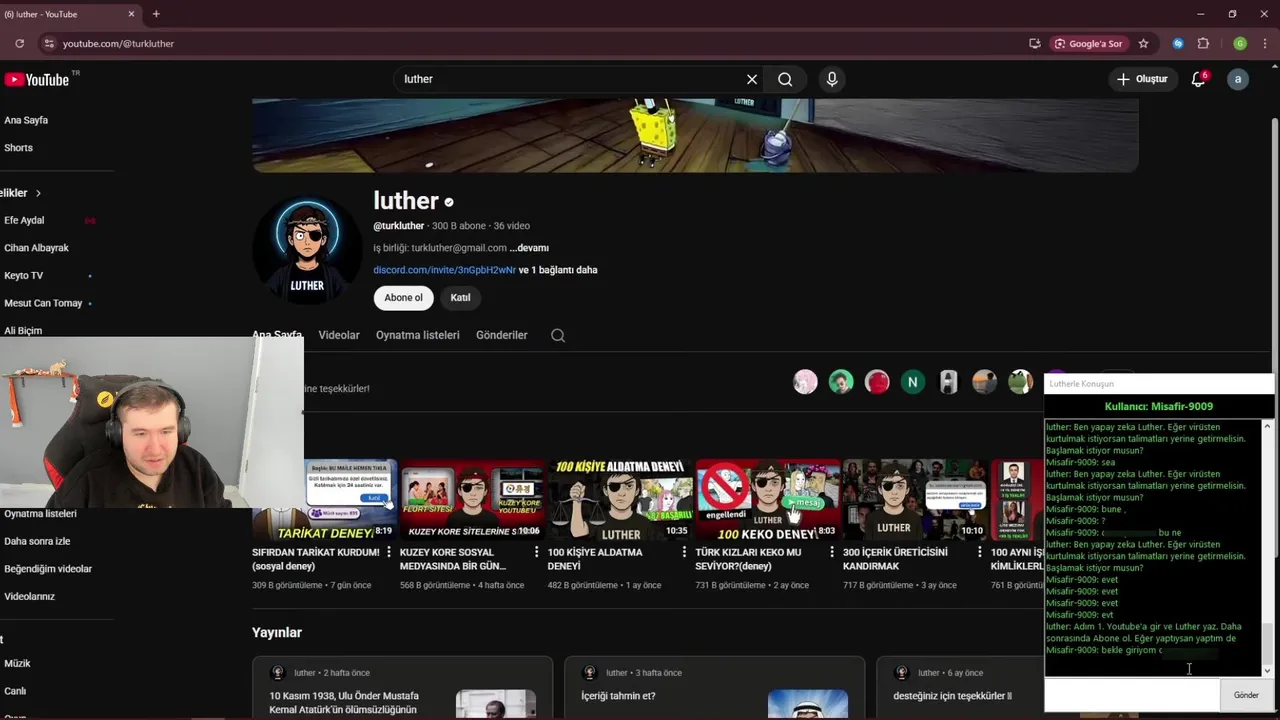Open options for 100 KİŞİYE ALDATMA DENEYİ
Screen dimensions: 1280x720
(x=685, y=552)
